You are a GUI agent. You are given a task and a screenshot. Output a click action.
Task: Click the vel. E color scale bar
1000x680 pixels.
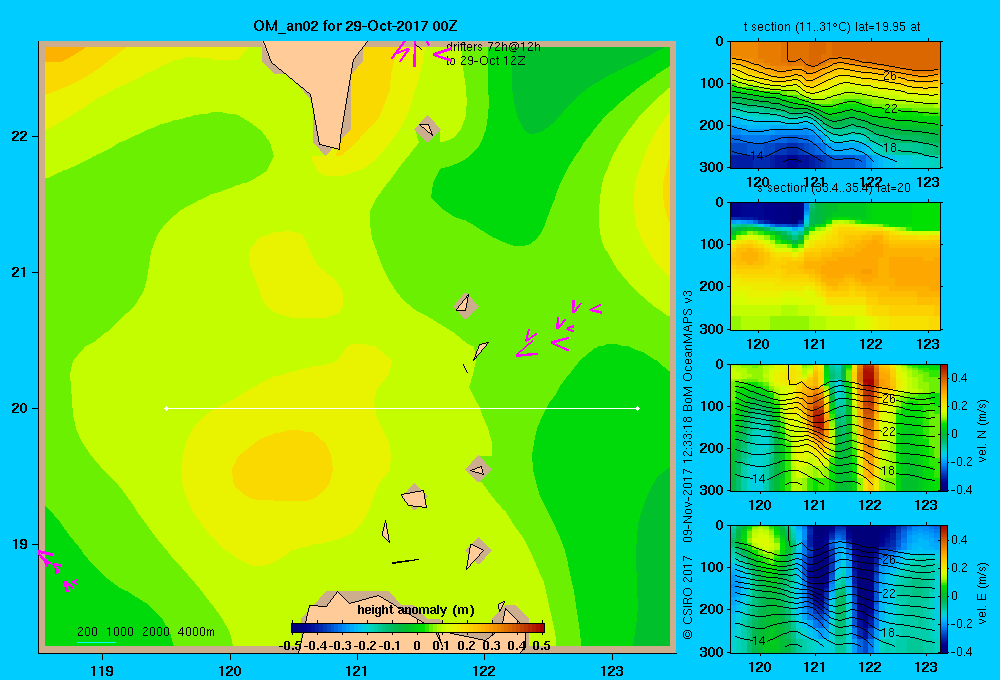tap(945, 589)
